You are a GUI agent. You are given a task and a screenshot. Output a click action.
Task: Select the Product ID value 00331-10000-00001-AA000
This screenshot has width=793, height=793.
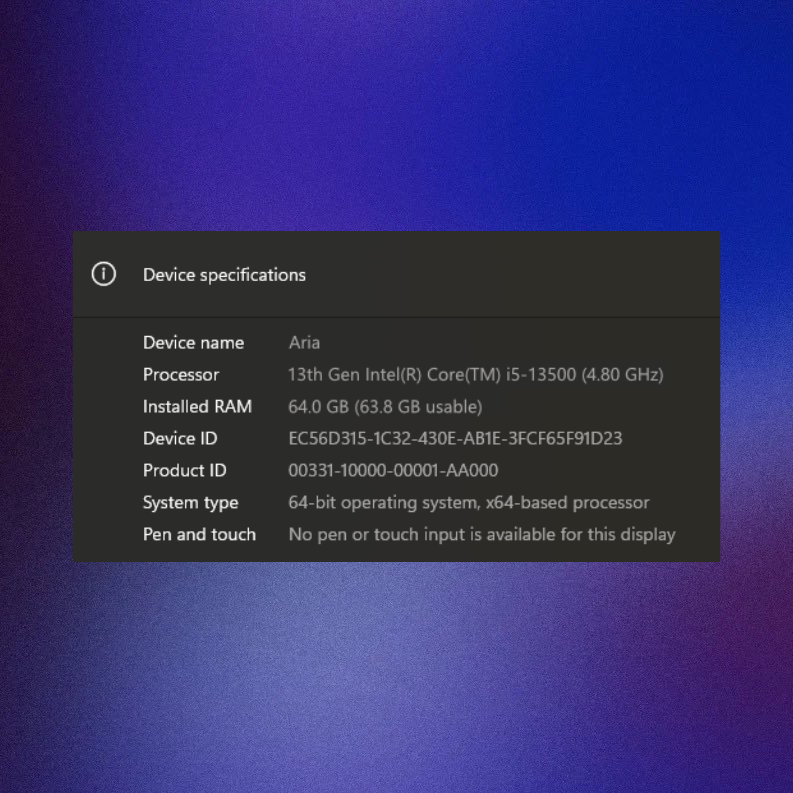[x=393, y=470]
